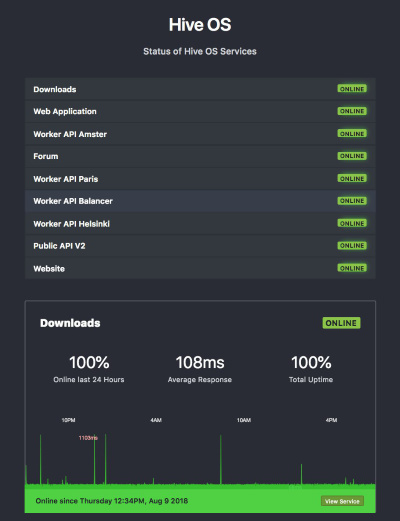The height and width of the screenshot is (521, 400).
Task: Open the Website service row
Action: click(200, 268)
